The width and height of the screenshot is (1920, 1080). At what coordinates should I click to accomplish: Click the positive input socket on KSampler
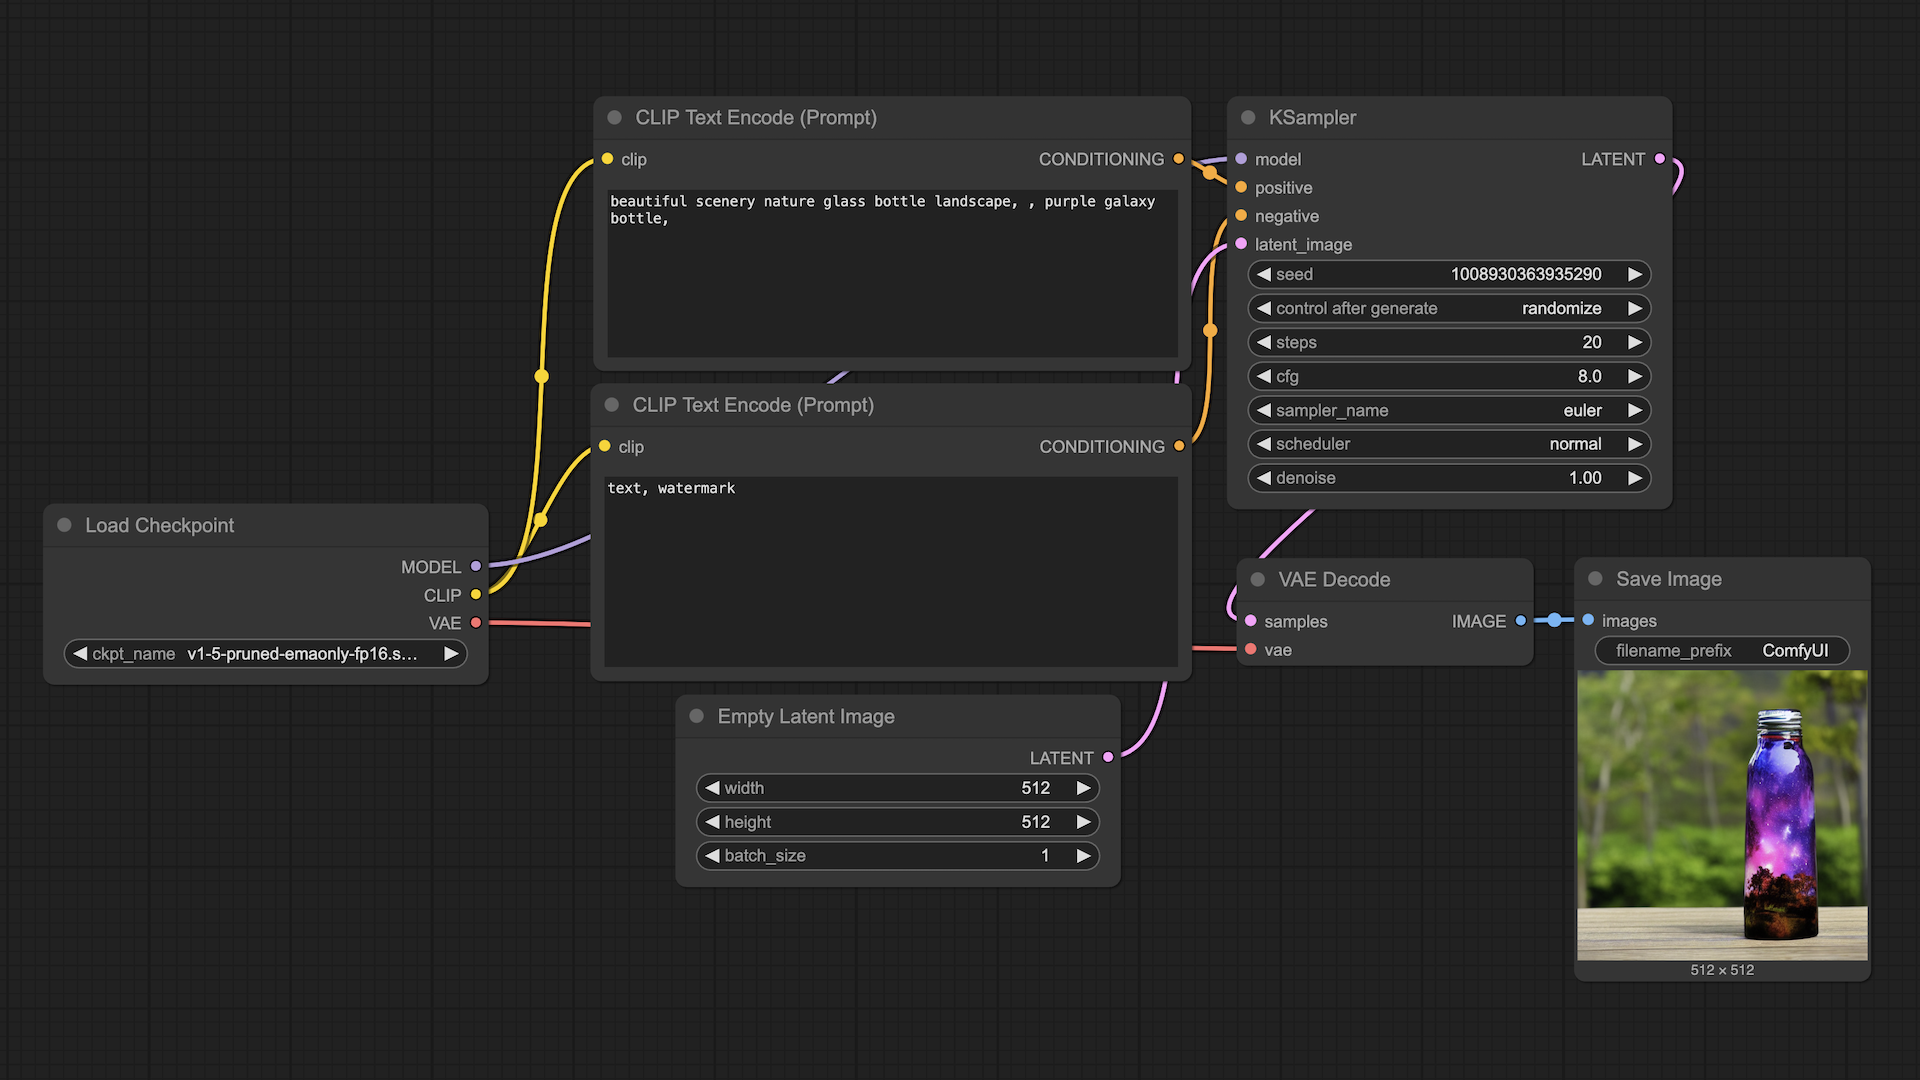(x=1241, y=187)
